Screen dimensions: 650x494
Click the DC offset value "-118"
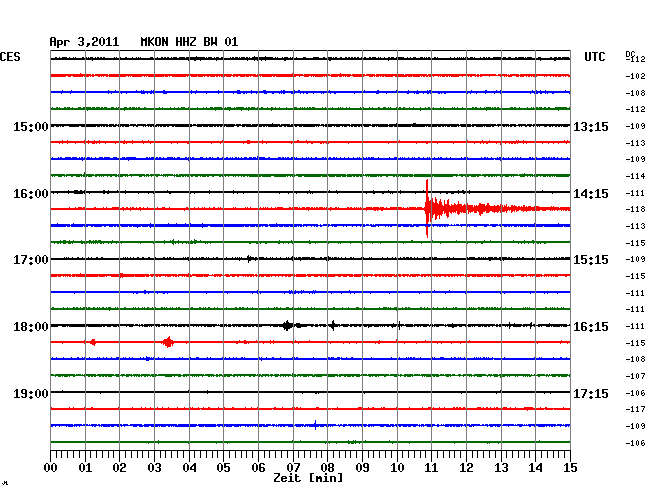click(x=635, y=209)
